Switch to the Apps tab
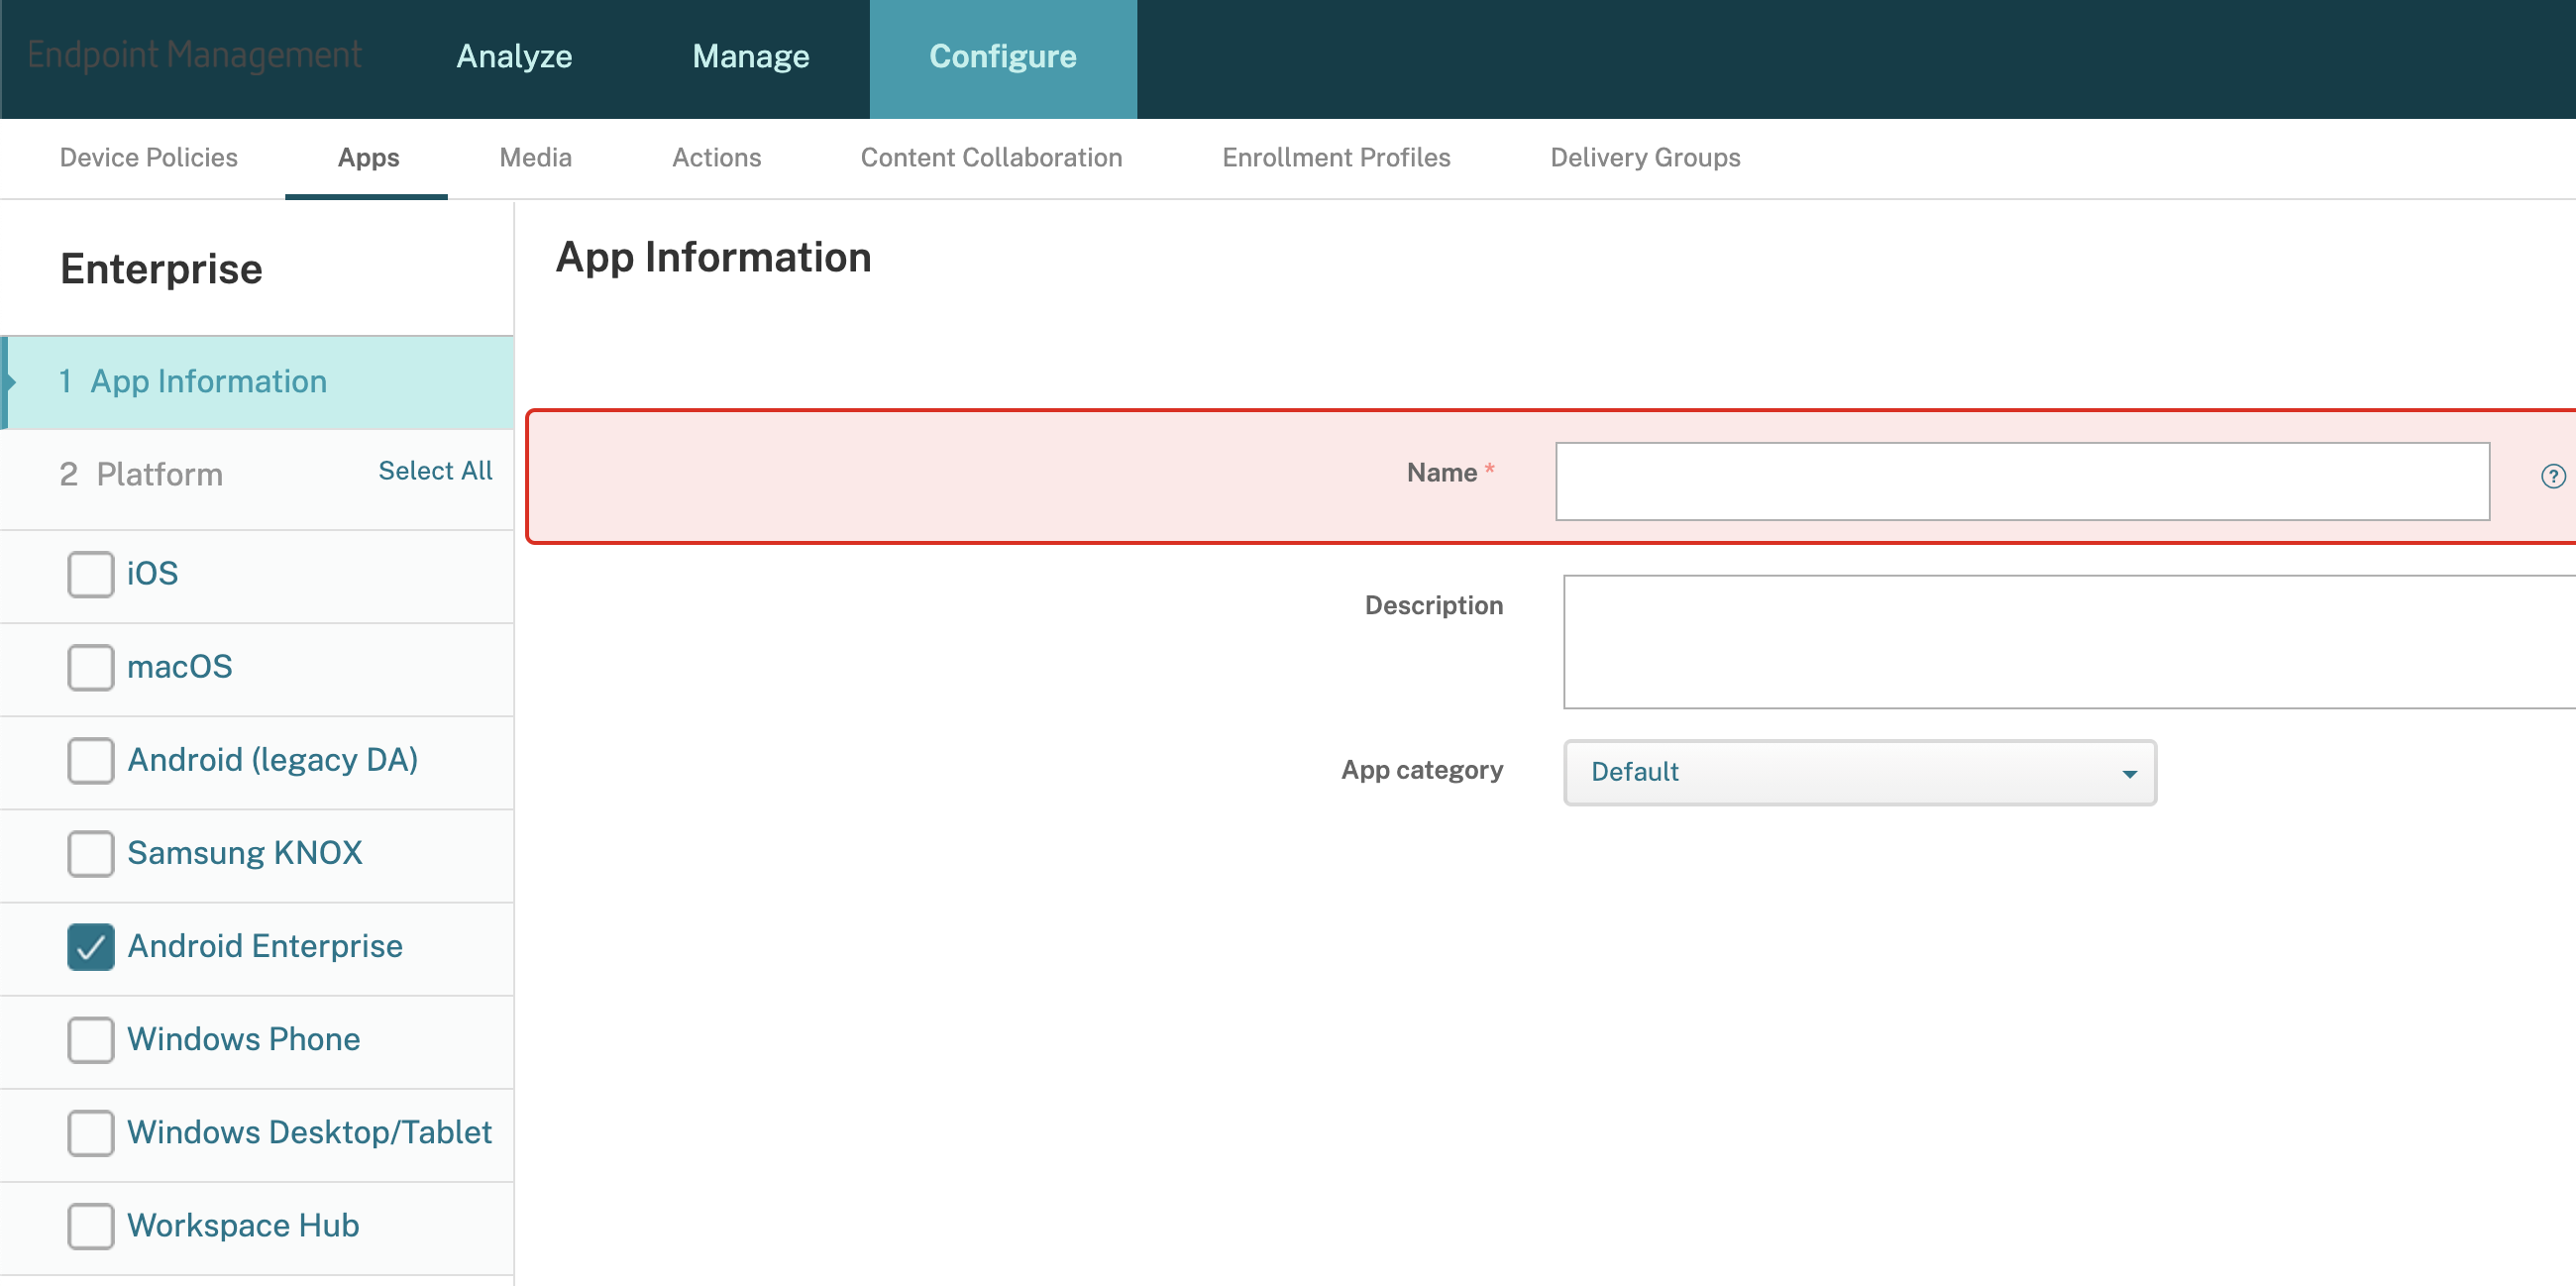 click(368, 158)
